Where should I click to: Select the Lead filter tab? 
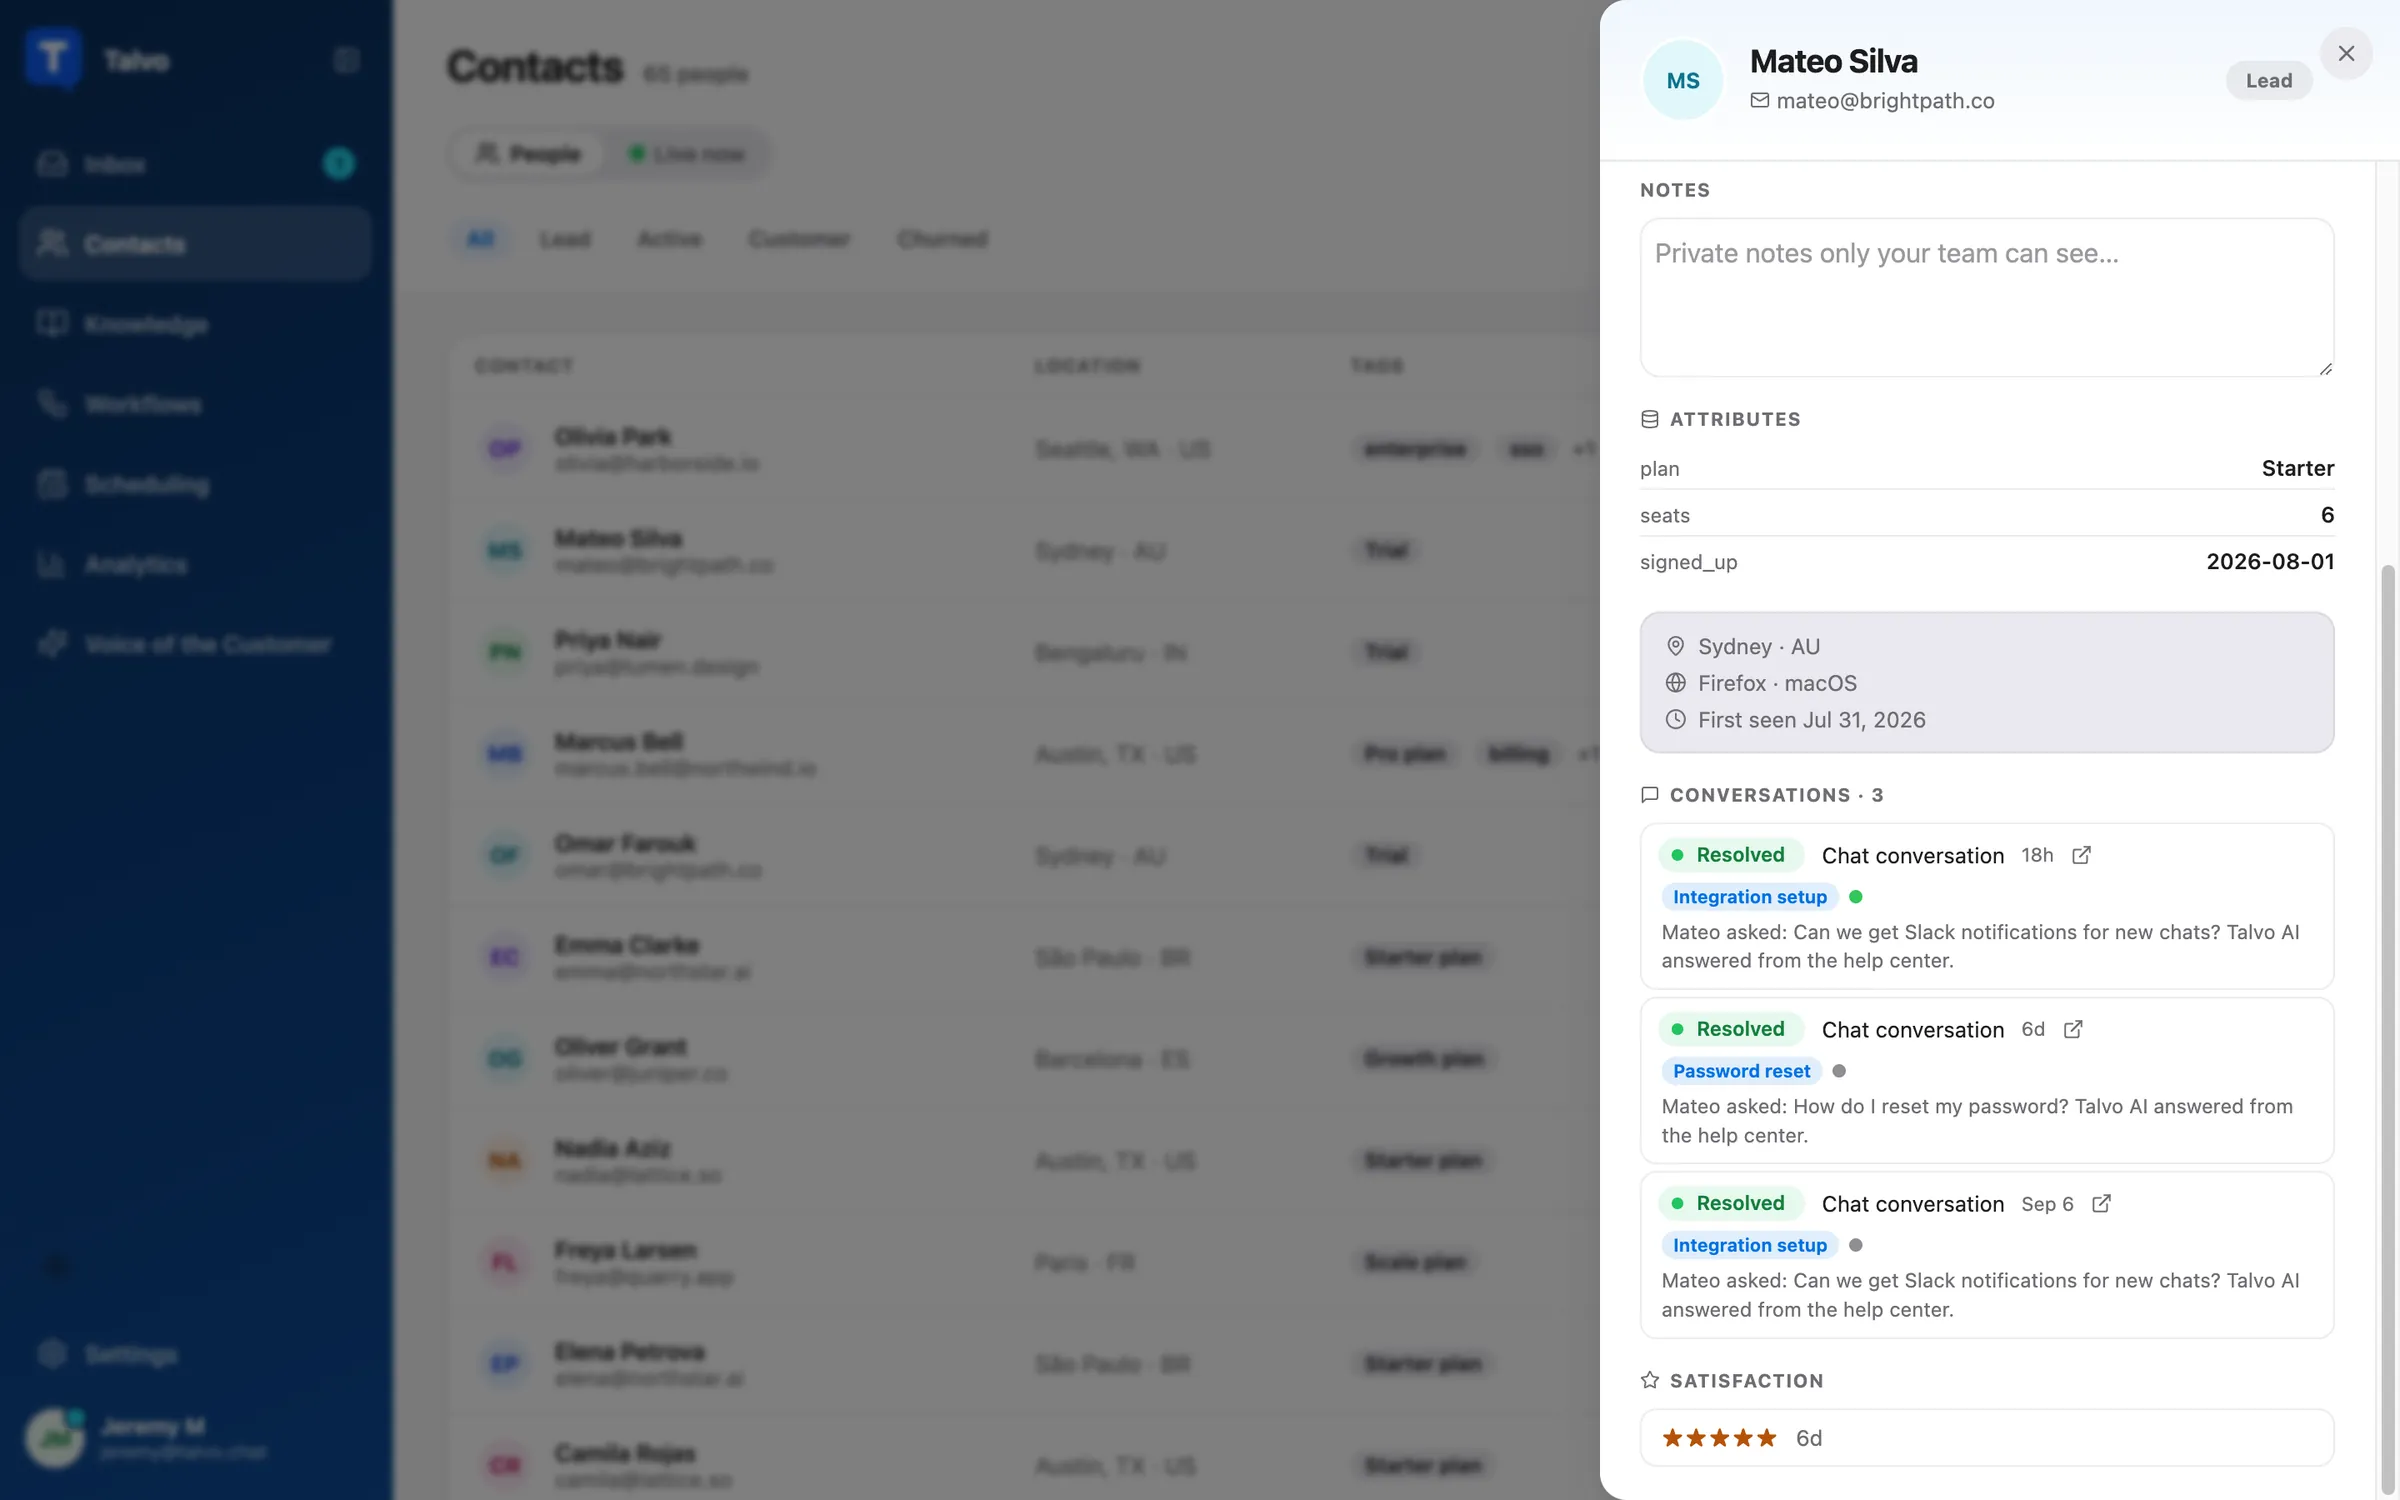(x=565, y=239)
